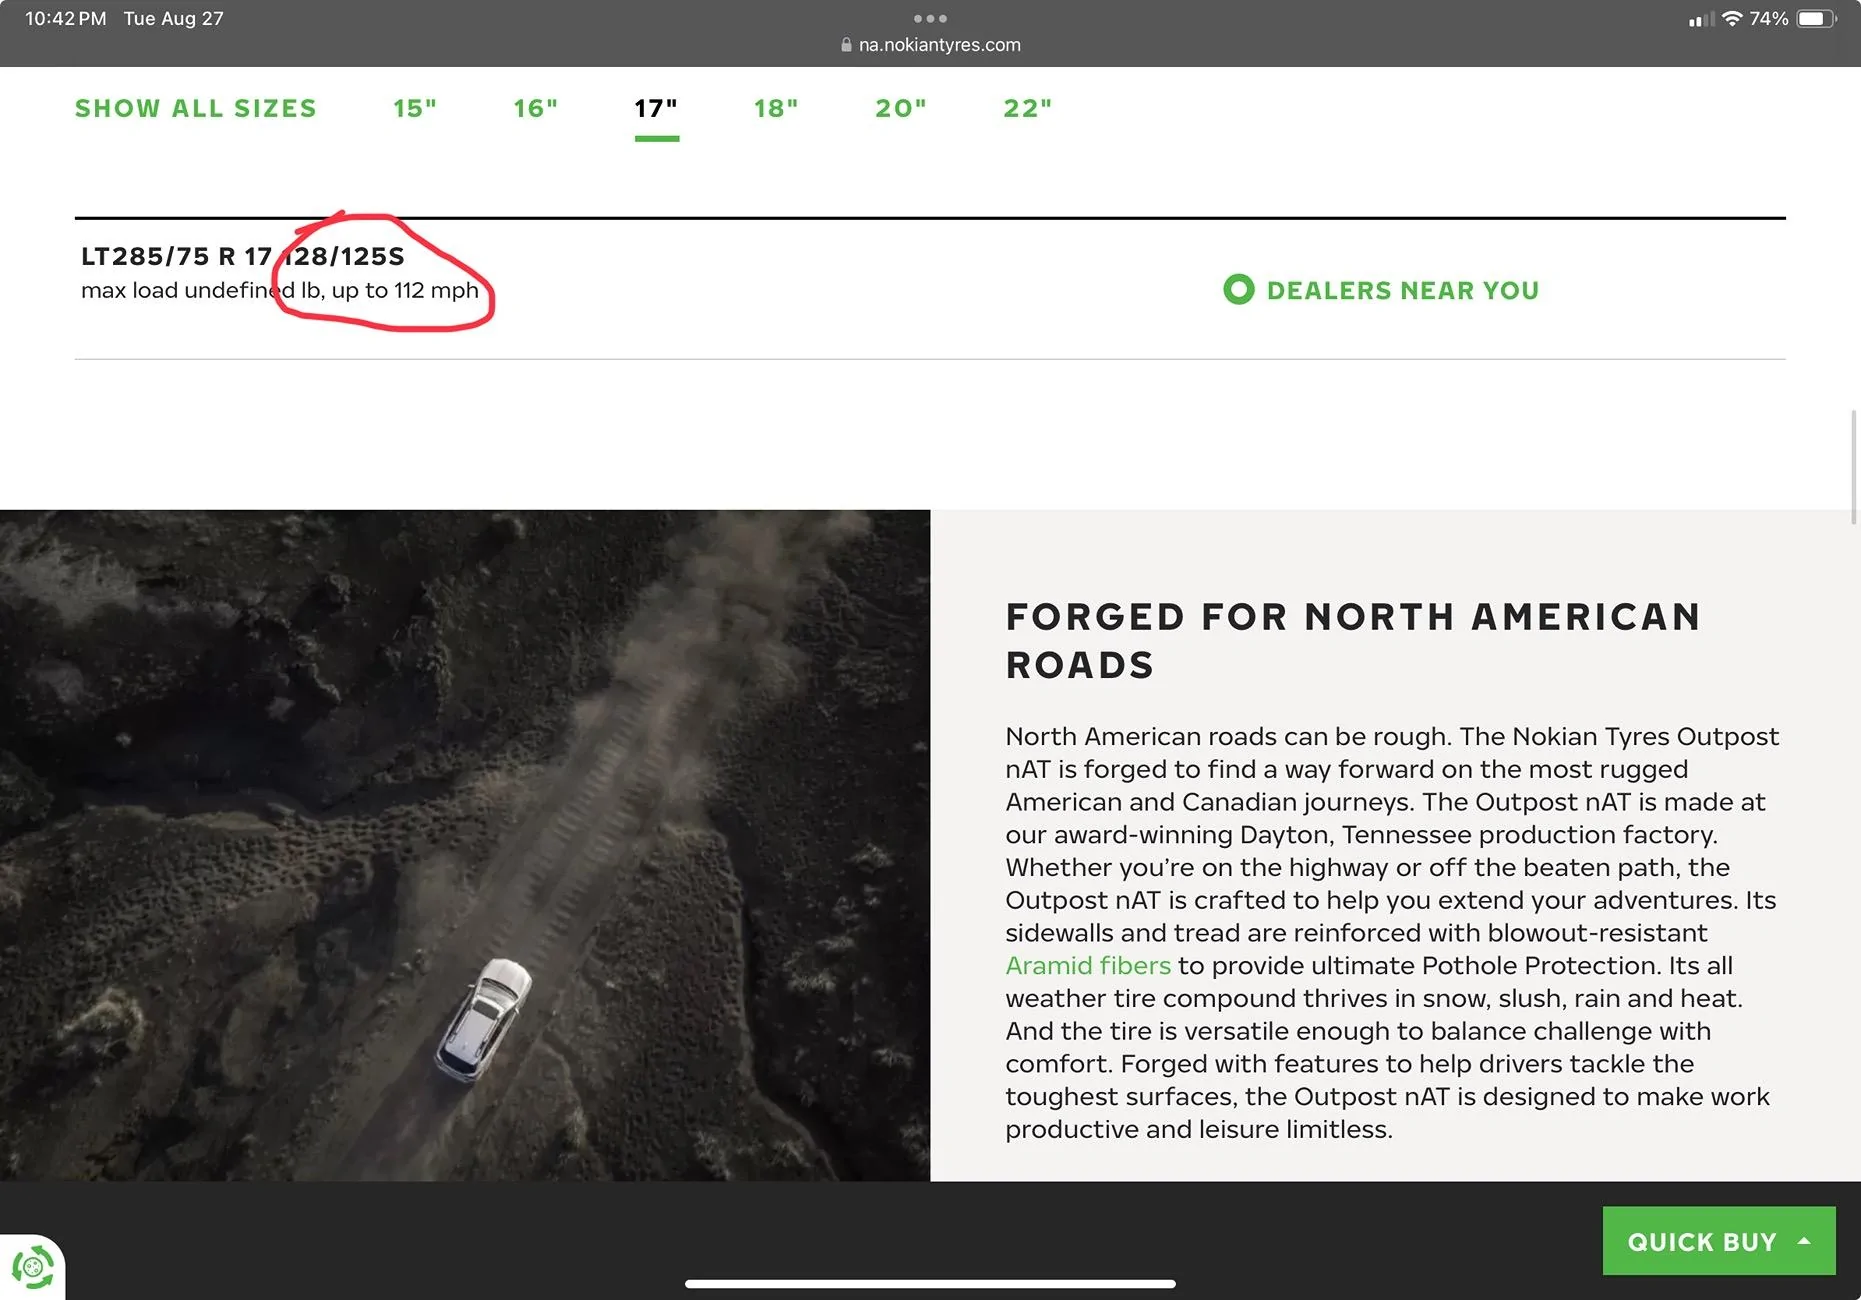This screenshot has height=1300, width=1861.
Task: Click the LT285/75 R 17 128/125S tire size
Action: tap(243, 256)
